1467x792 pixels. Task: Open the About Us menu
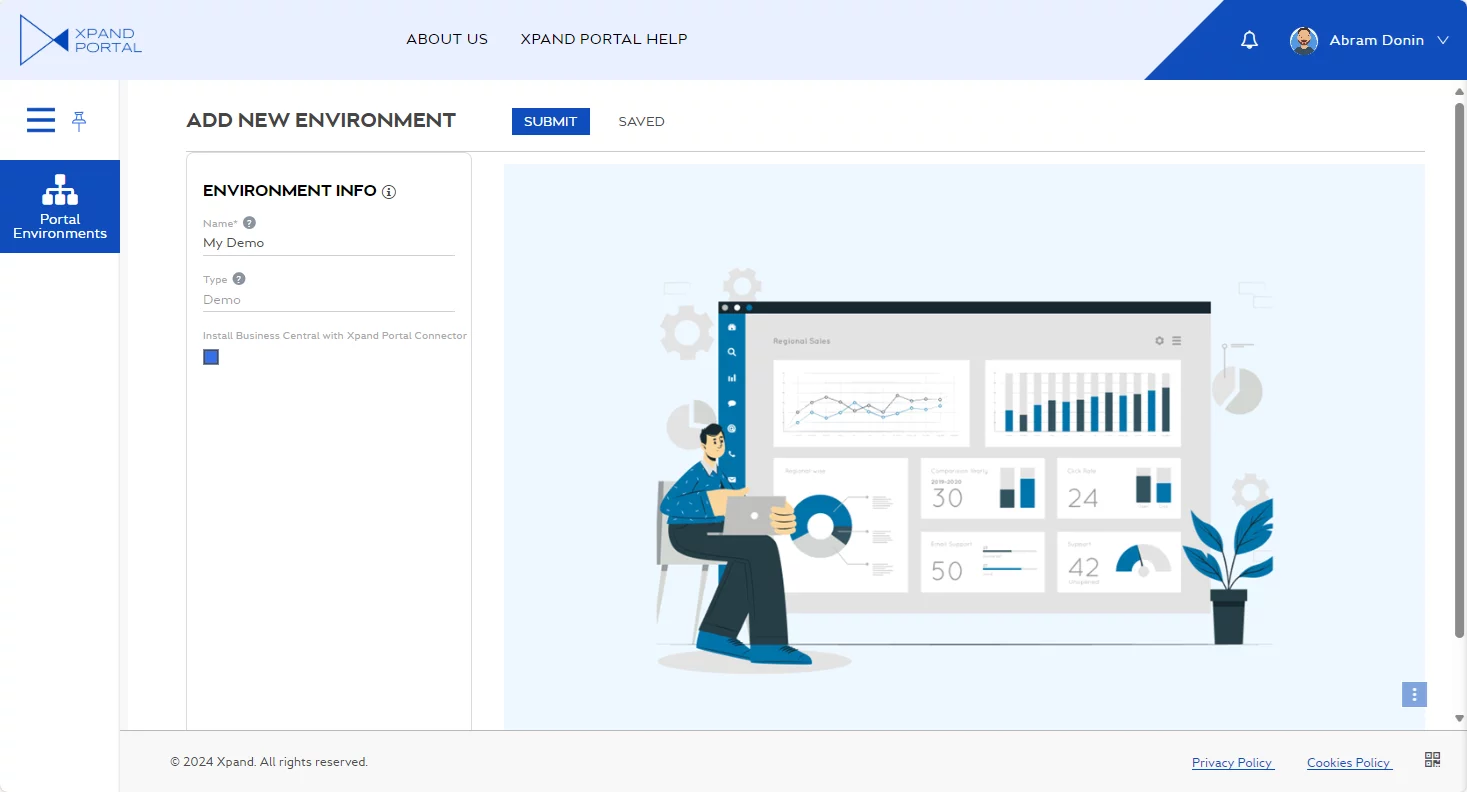tap(447, 39)
